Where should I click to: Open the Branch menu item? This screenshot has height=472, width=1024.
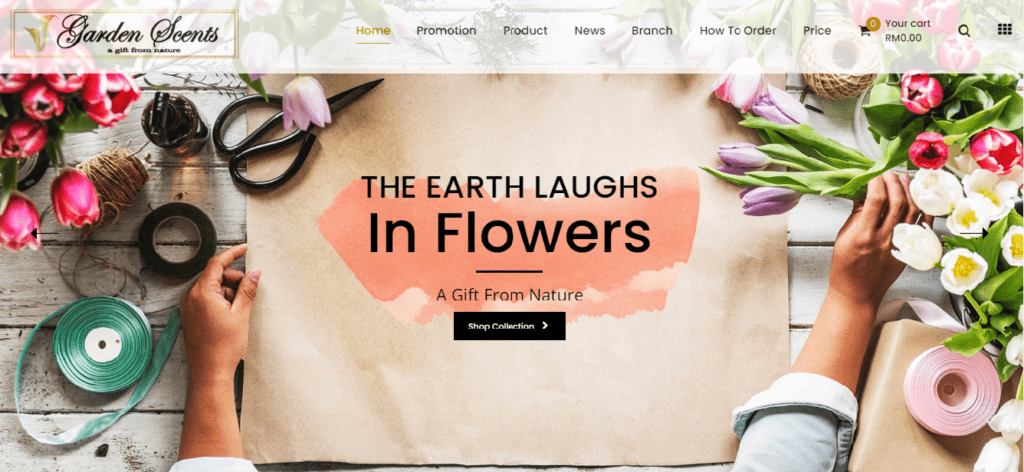(x=652, y=31)
